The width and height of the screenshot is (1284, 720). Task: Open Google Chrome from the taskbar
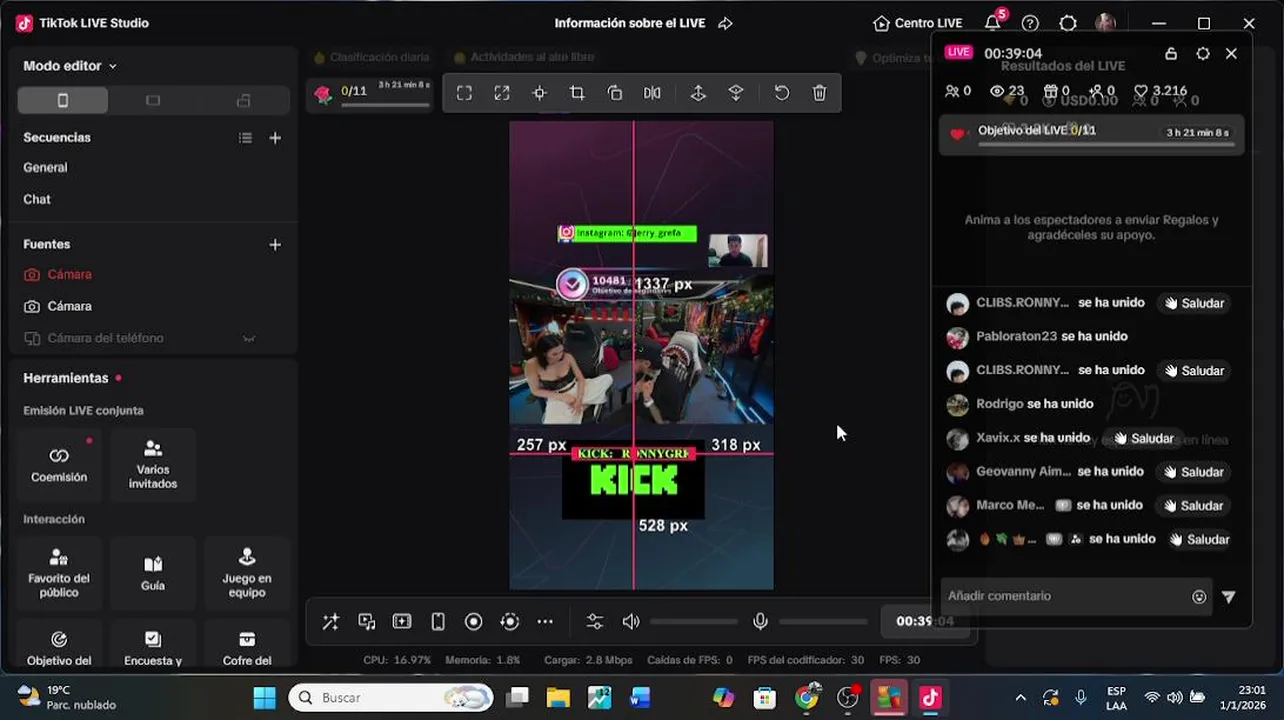806,697
